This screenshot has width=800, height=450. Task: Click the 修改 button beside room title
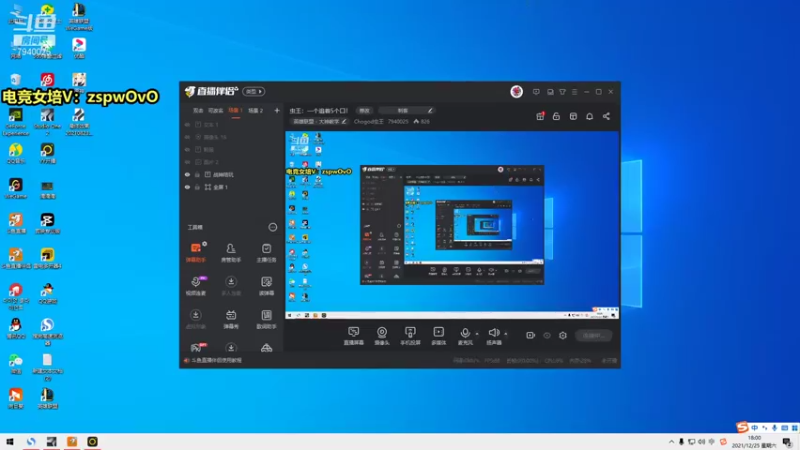(x=364, y=111)
